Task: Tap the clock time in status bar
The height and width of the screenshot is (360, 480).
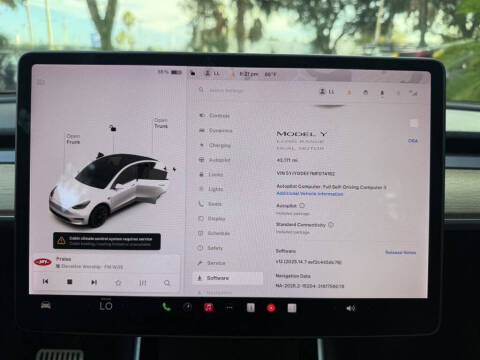Action: point(248,74)
